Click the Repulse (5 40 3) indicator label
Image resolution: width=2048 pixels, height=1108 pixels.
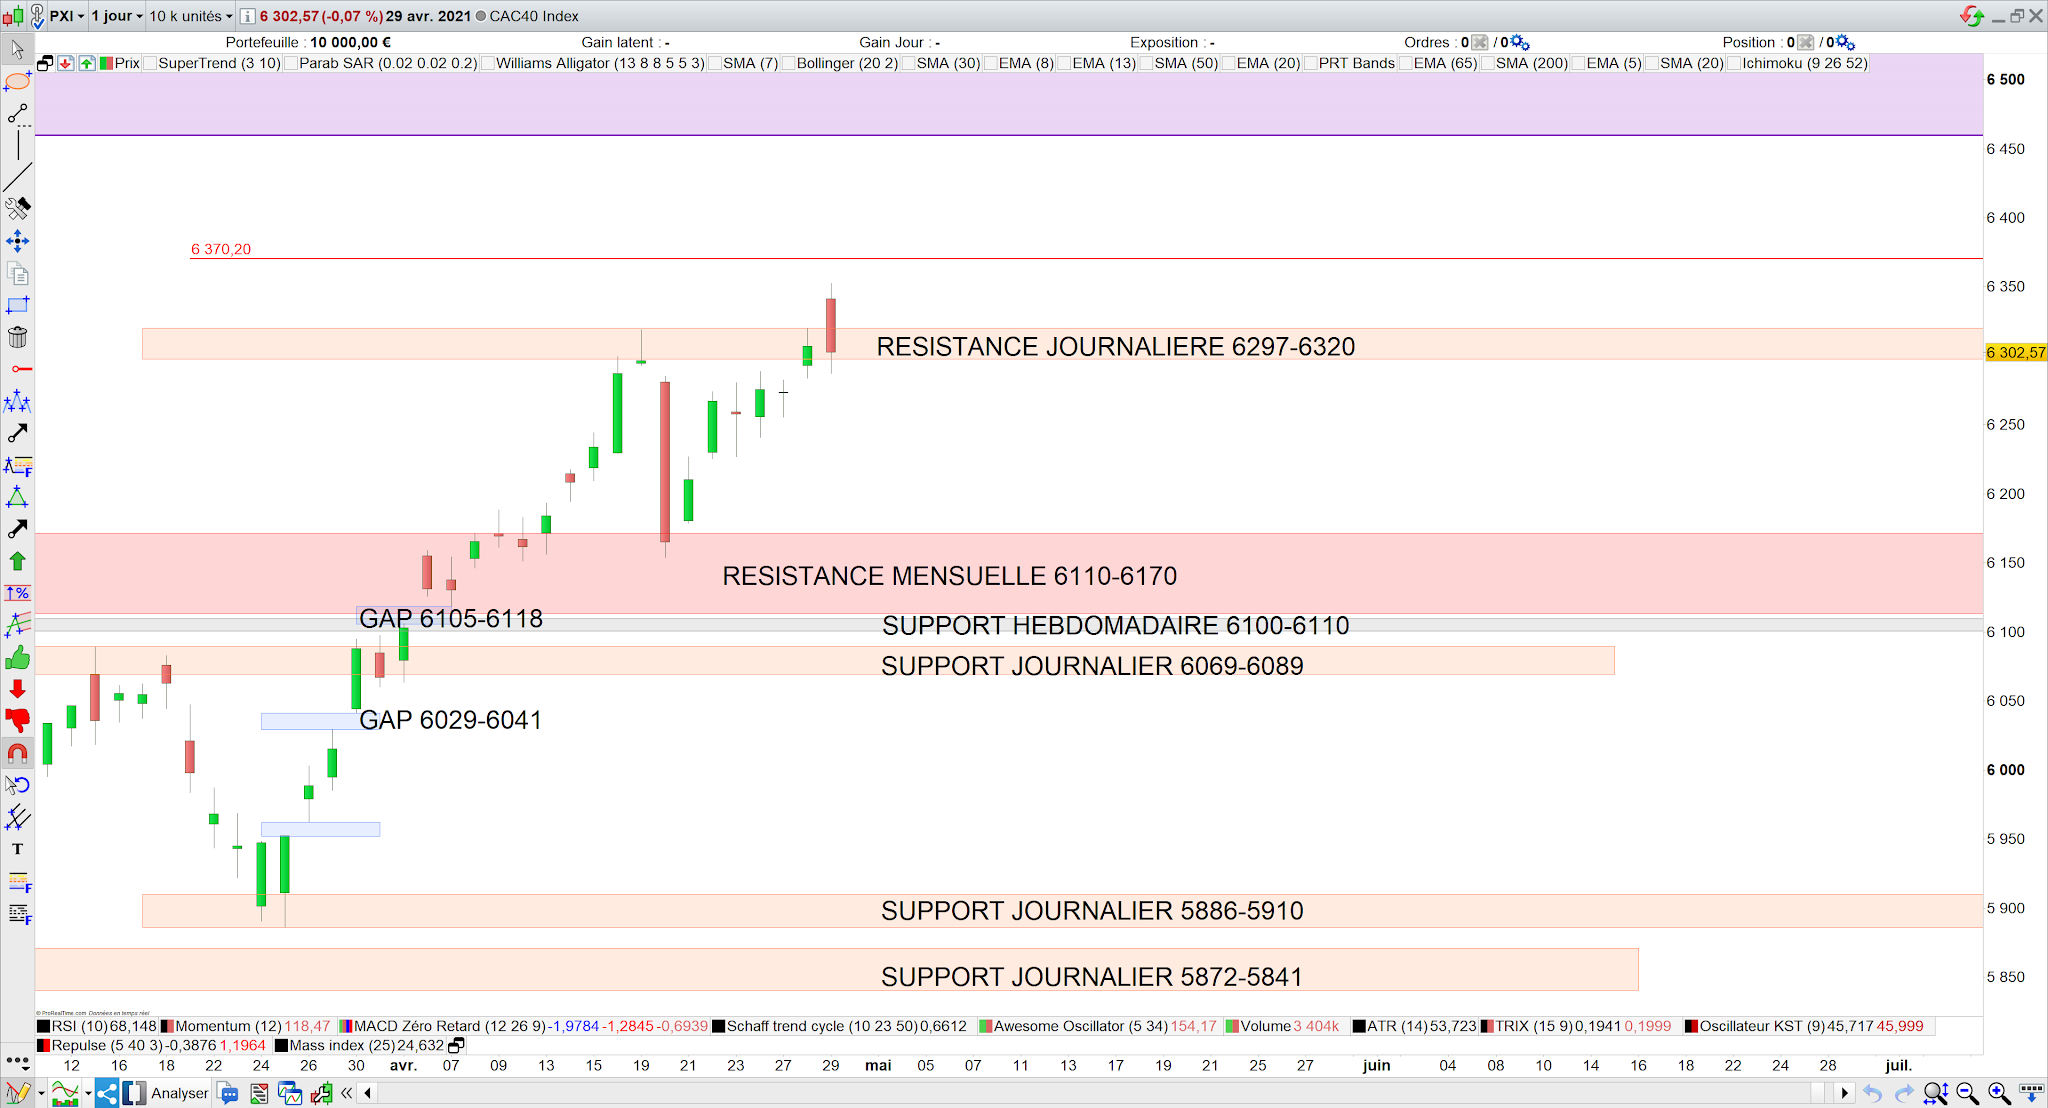pyautogui.click(x=107, y=1045)
